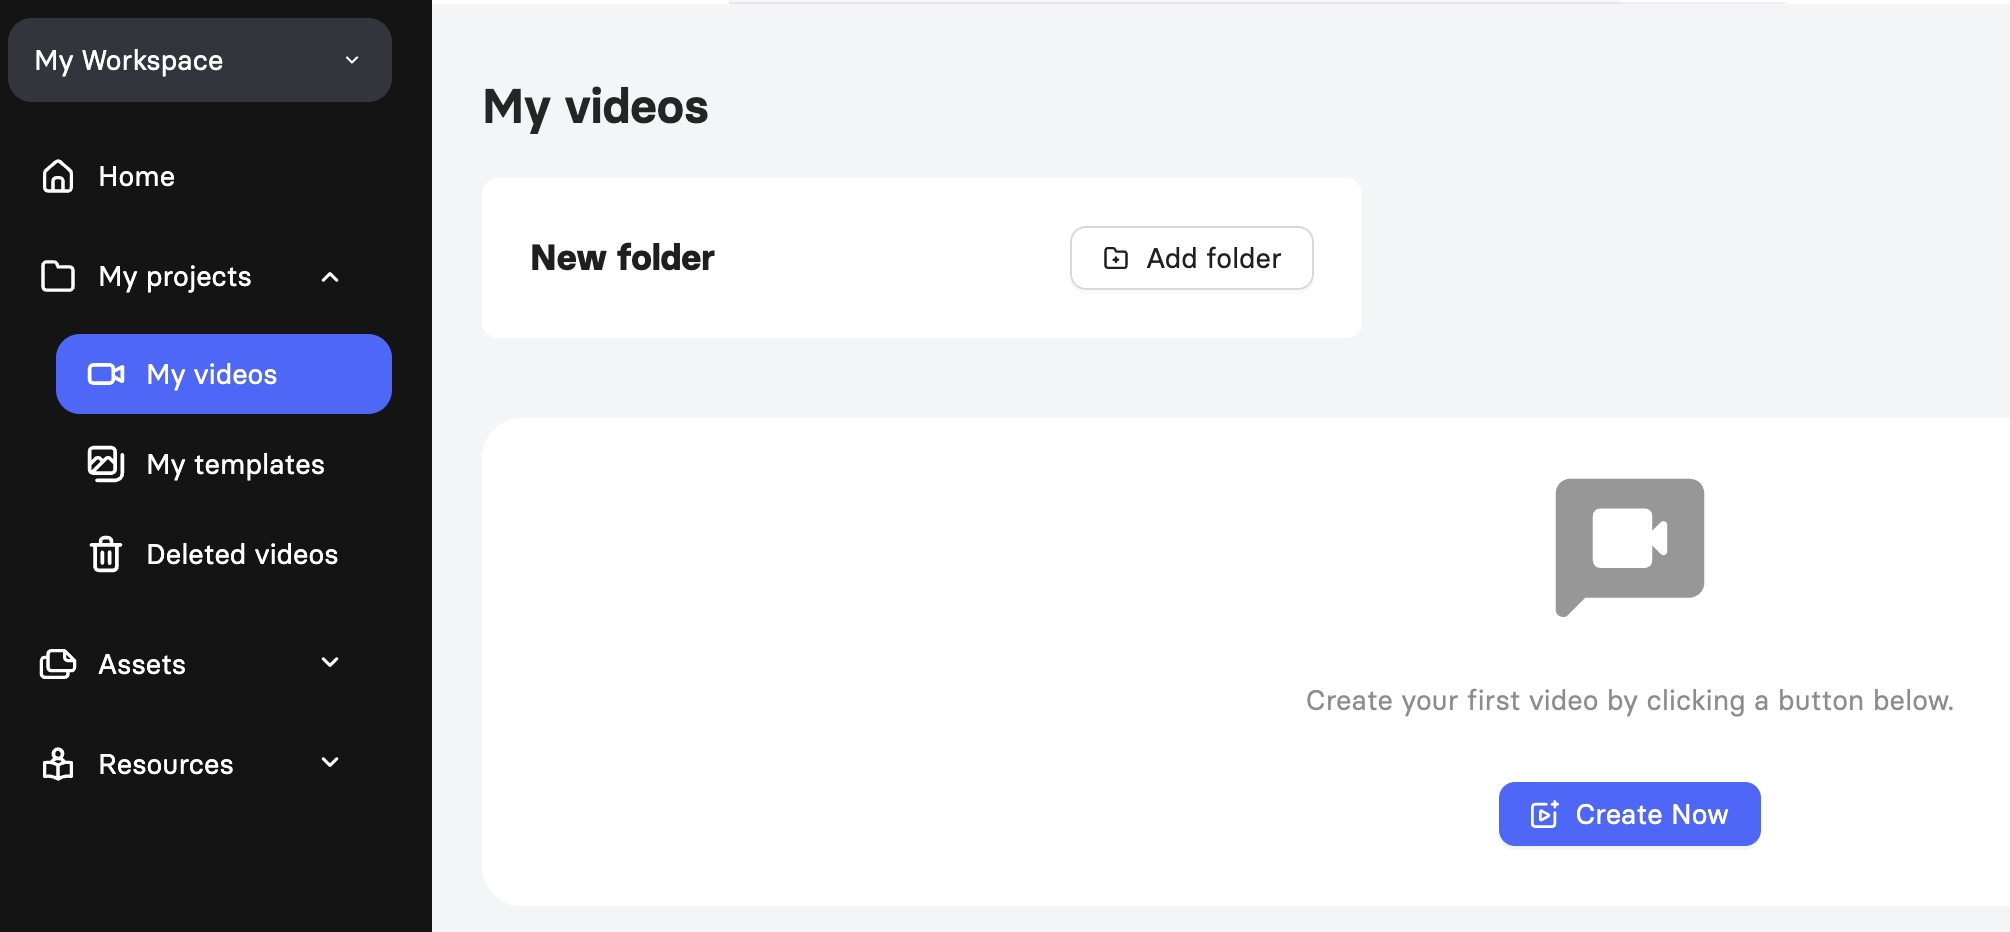2010x932 pixels.
Task: Click the large gray video camera placeholder
Action: pyautogui.click(x=1630, y=547)
